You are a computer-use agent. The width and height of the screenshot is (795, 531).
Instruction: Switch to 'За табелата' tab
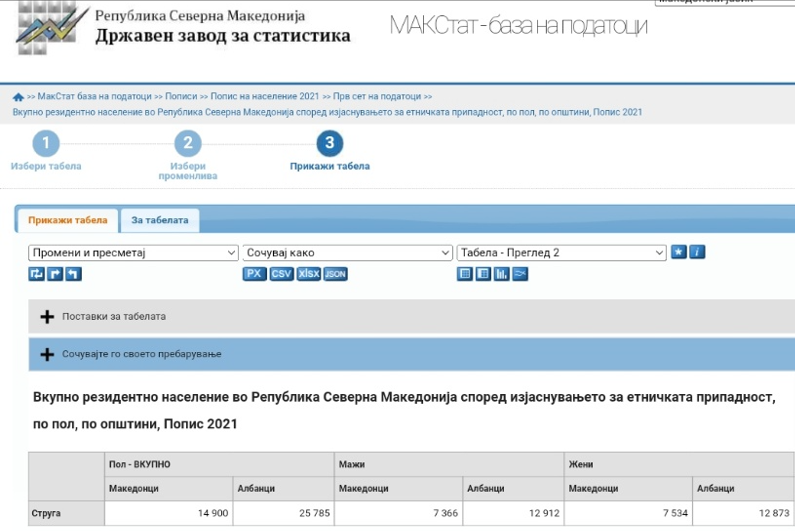click(x=159, y=220)
